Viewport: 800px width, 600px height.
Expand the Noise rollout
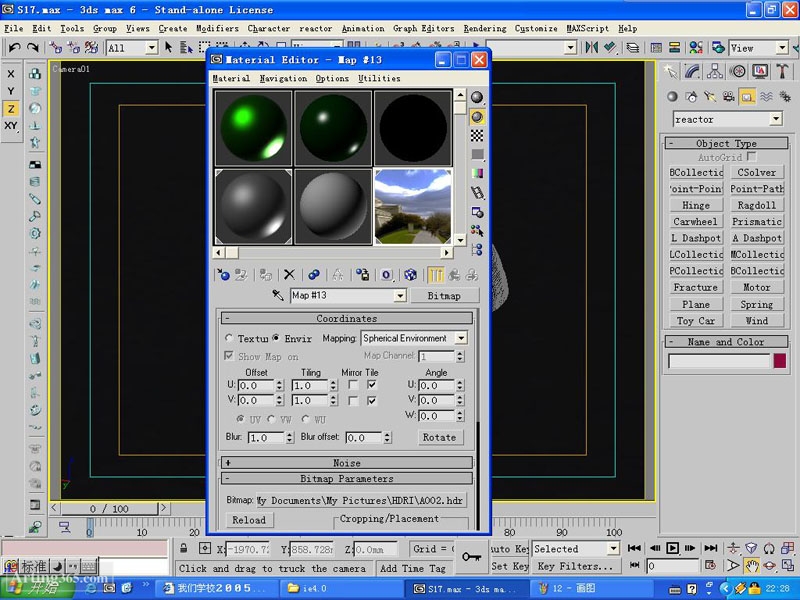tap(346, 463)
